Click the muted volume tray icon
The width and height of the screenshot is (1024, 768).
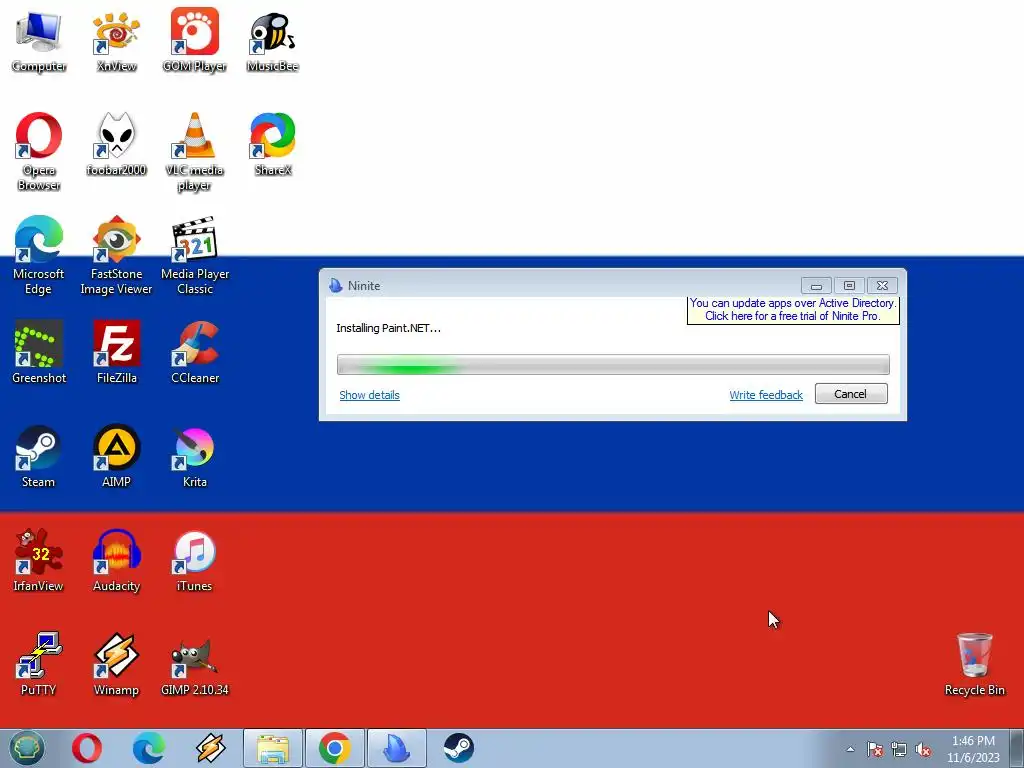click(x=923, y=749)
